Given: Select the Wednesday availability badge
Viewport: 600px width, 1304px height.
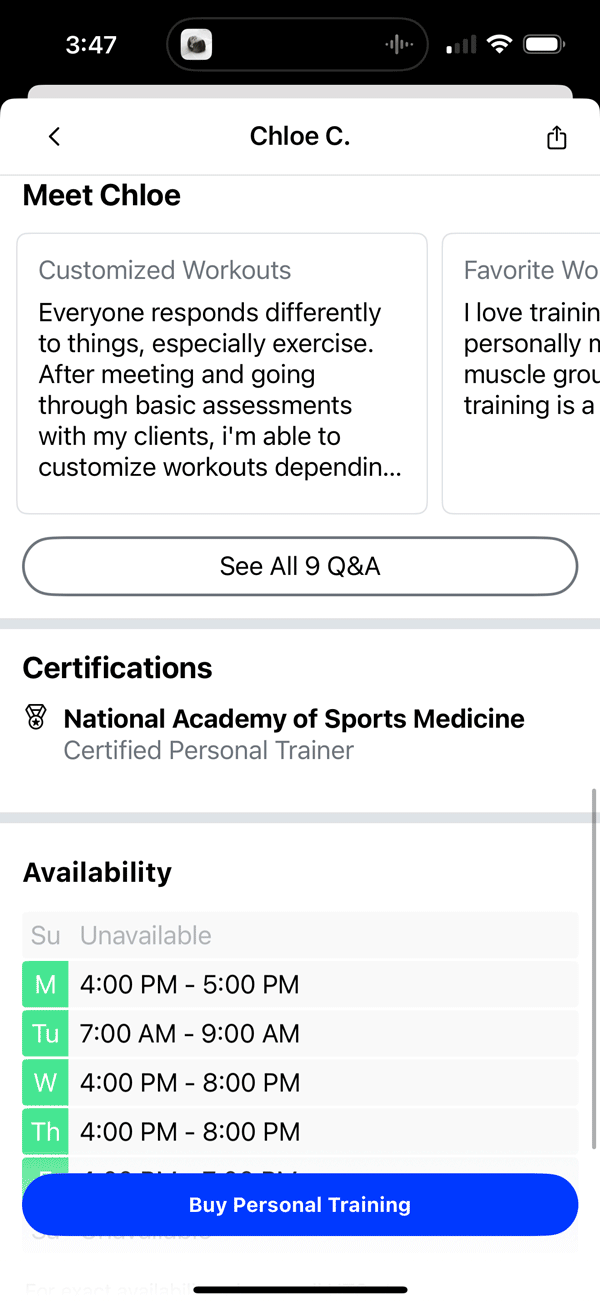Looking at the screenshot, I should pyautogui.click(x=45, y=1082).
